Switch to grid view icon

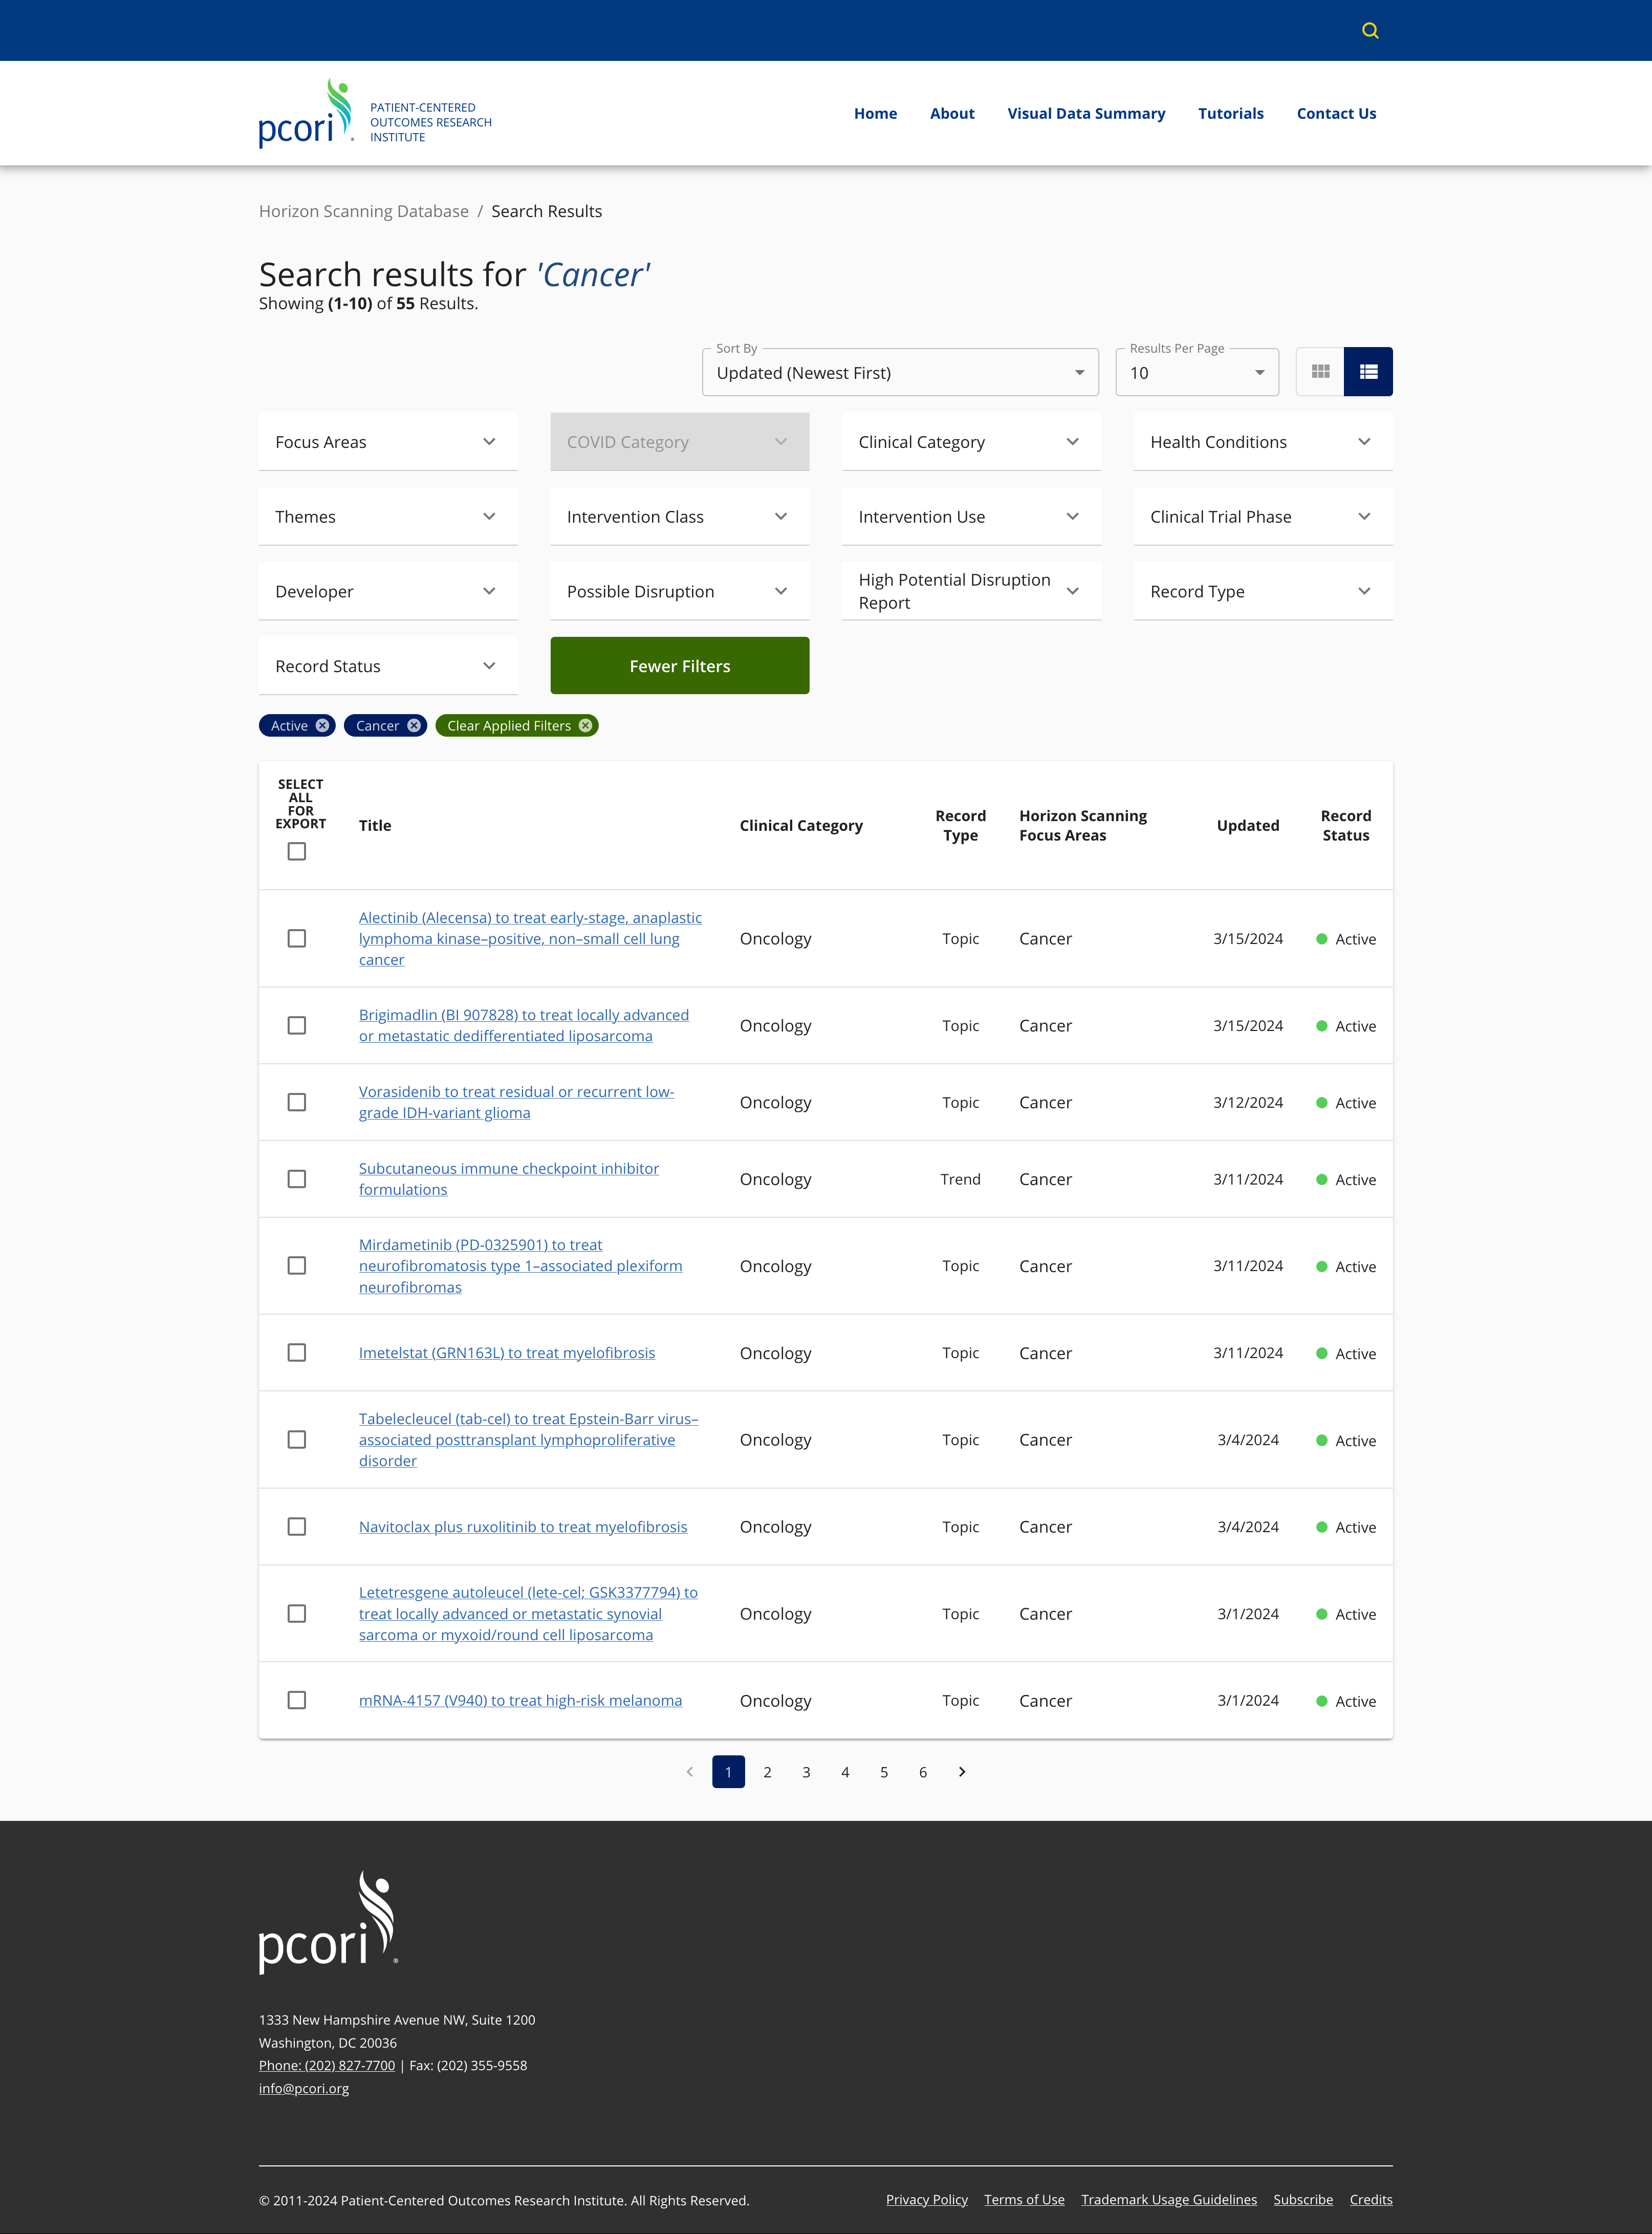[x=1320, y=372]
